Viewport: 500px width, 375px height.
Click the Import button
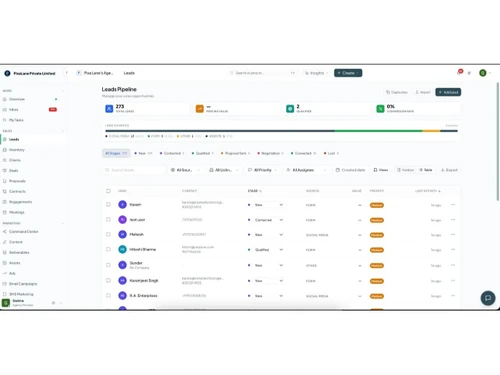pos(423,92)
